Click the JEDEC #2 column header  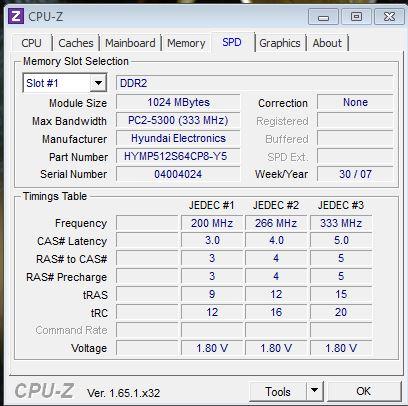pyautogui.click(x=276, y=205)
